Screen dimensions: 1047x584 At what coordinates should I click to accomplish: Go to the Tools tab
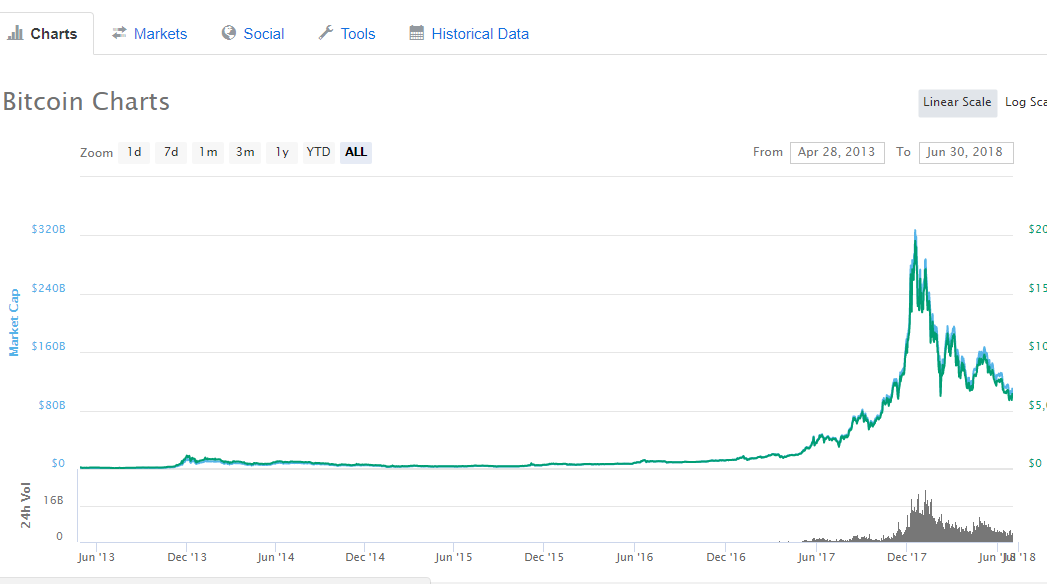pyautogui.click(x=347, y=33)
